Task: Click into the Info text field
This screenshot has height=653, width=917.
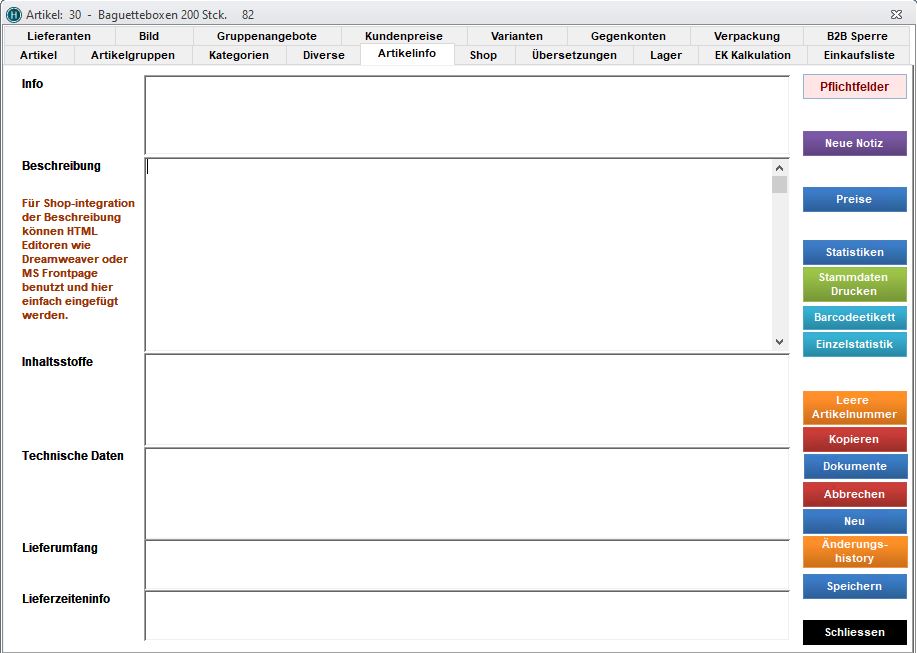Action: coord(466,115)
